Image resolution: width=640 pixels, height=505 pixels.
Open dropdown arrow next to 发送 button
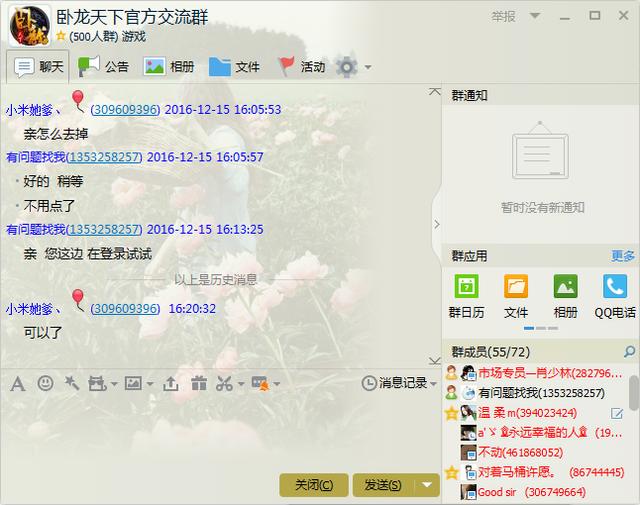(428, 485)
